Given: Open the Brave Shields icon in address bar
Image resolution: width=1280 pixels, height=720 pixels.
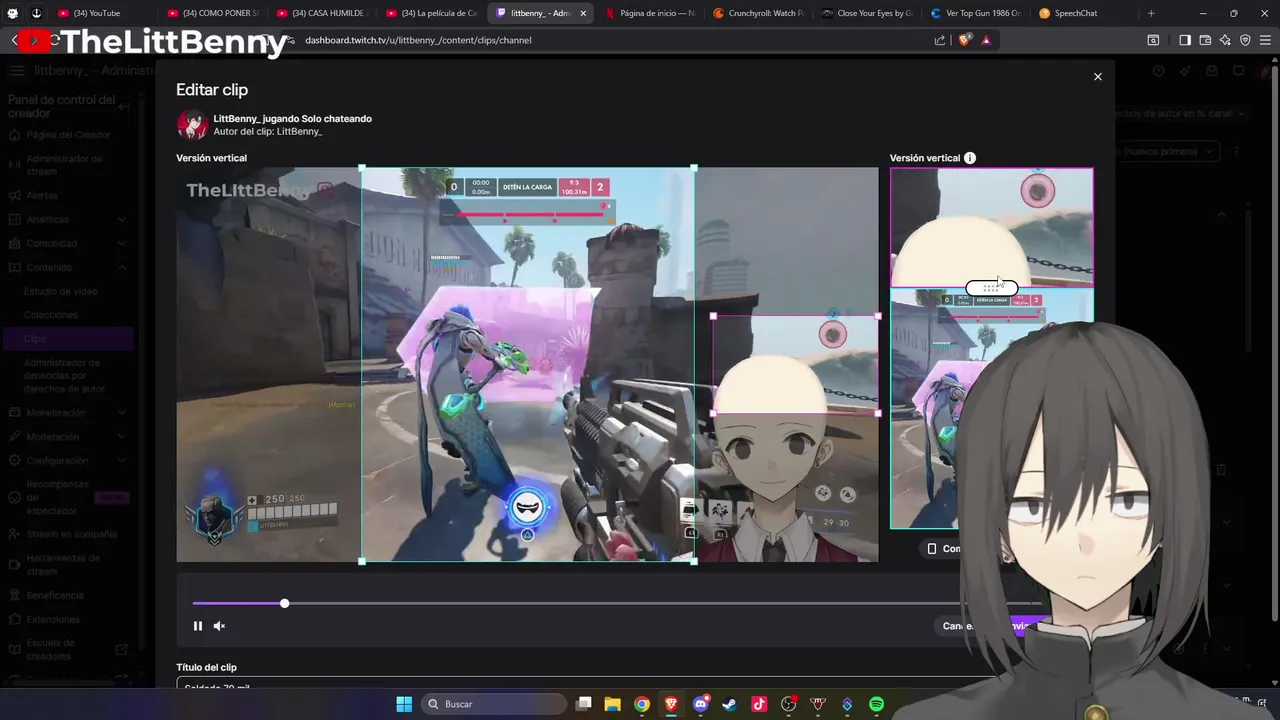Looking at the screenshot, I should (964, 40).
